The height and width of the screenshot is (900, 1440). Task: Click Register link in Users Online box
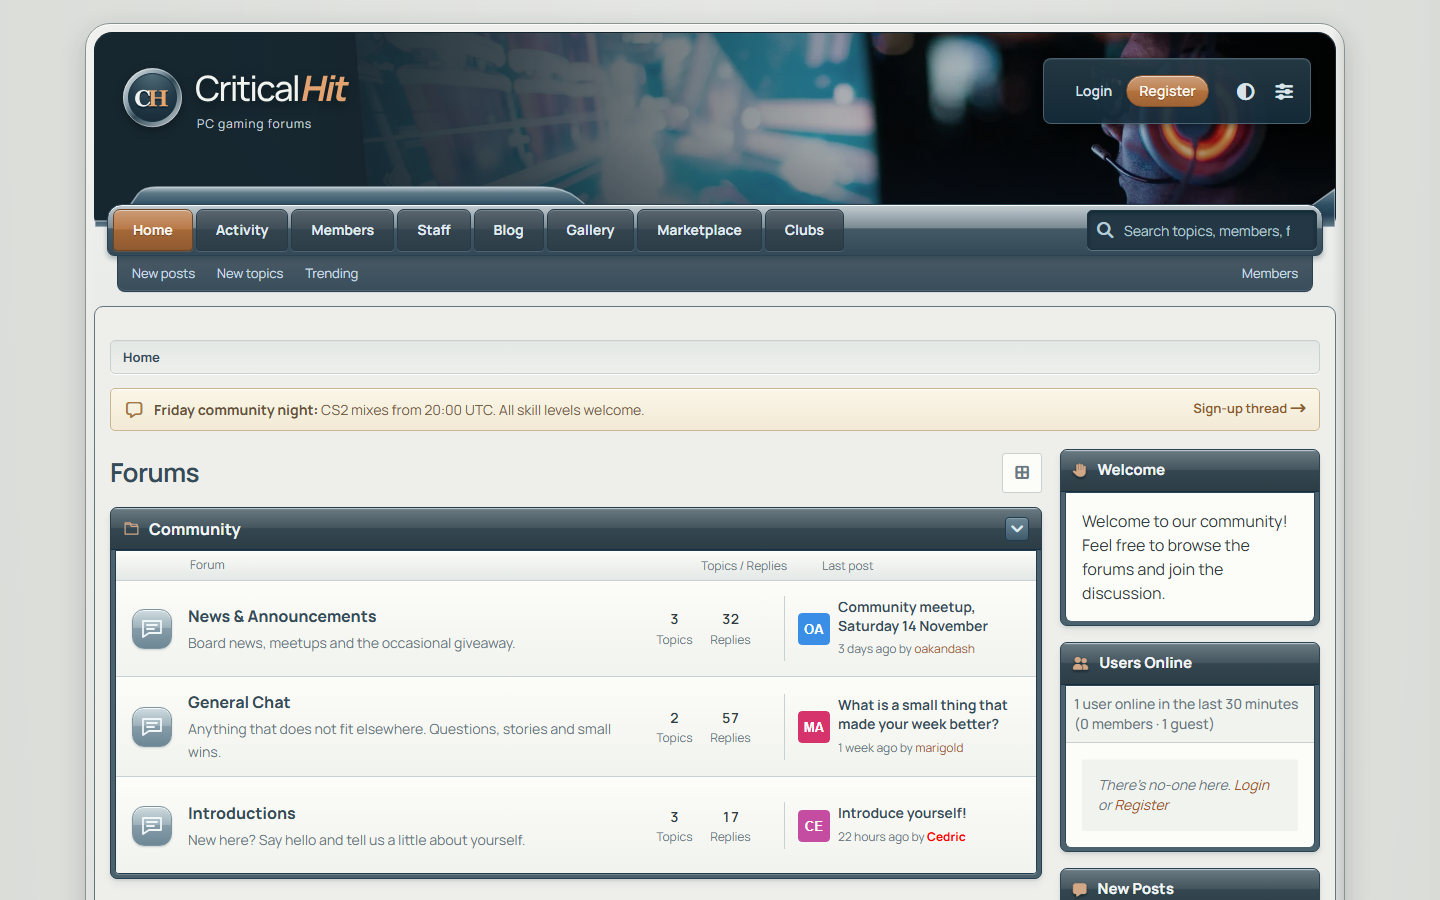point(1142,806)
